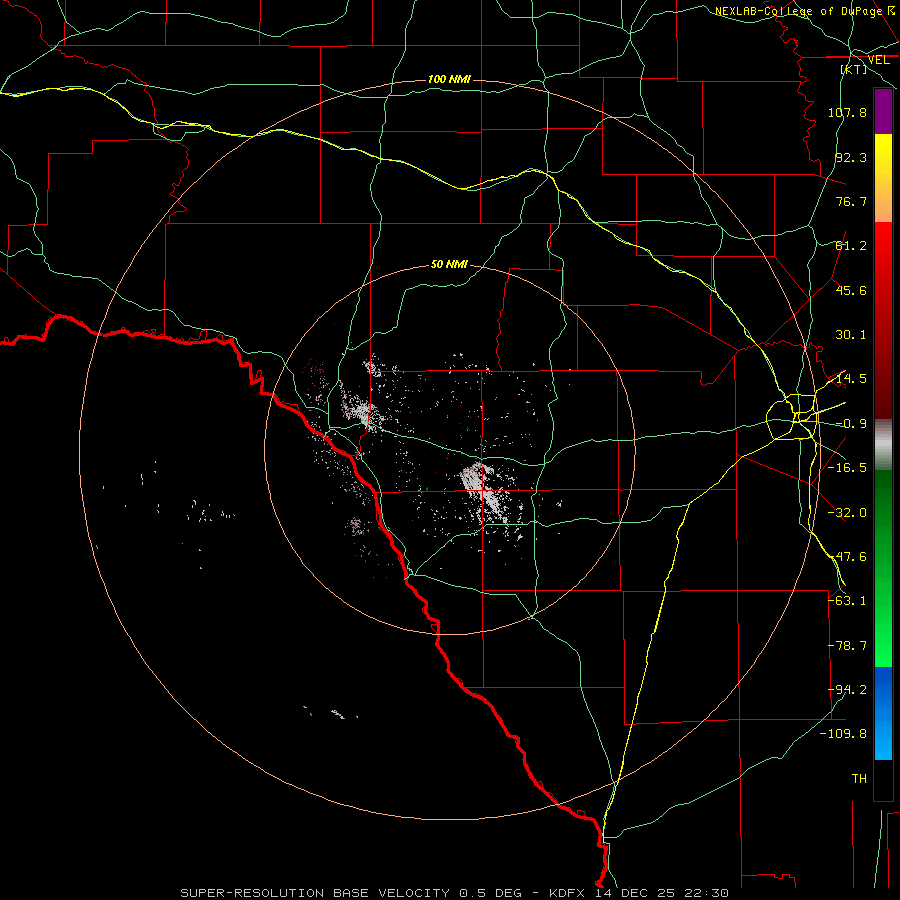Select the 45.6 legend value

tap(851, 290)
